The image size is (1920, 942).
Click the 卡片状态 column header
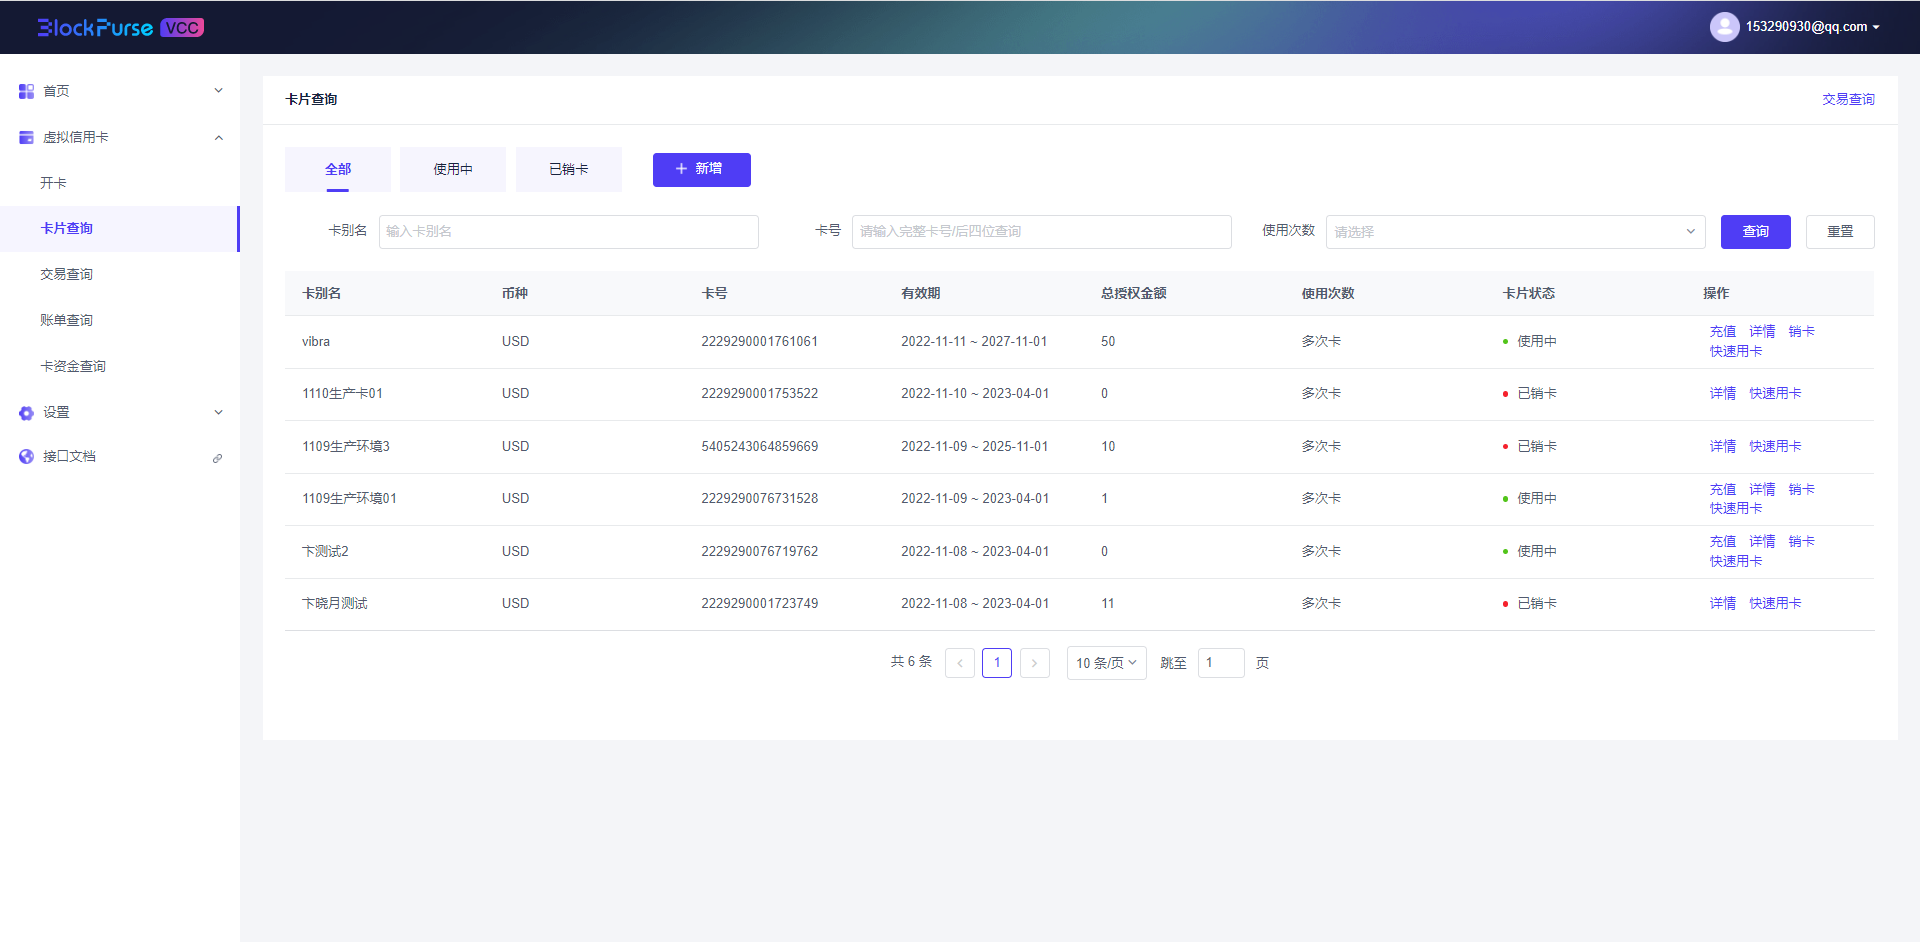pos(1529,293)
